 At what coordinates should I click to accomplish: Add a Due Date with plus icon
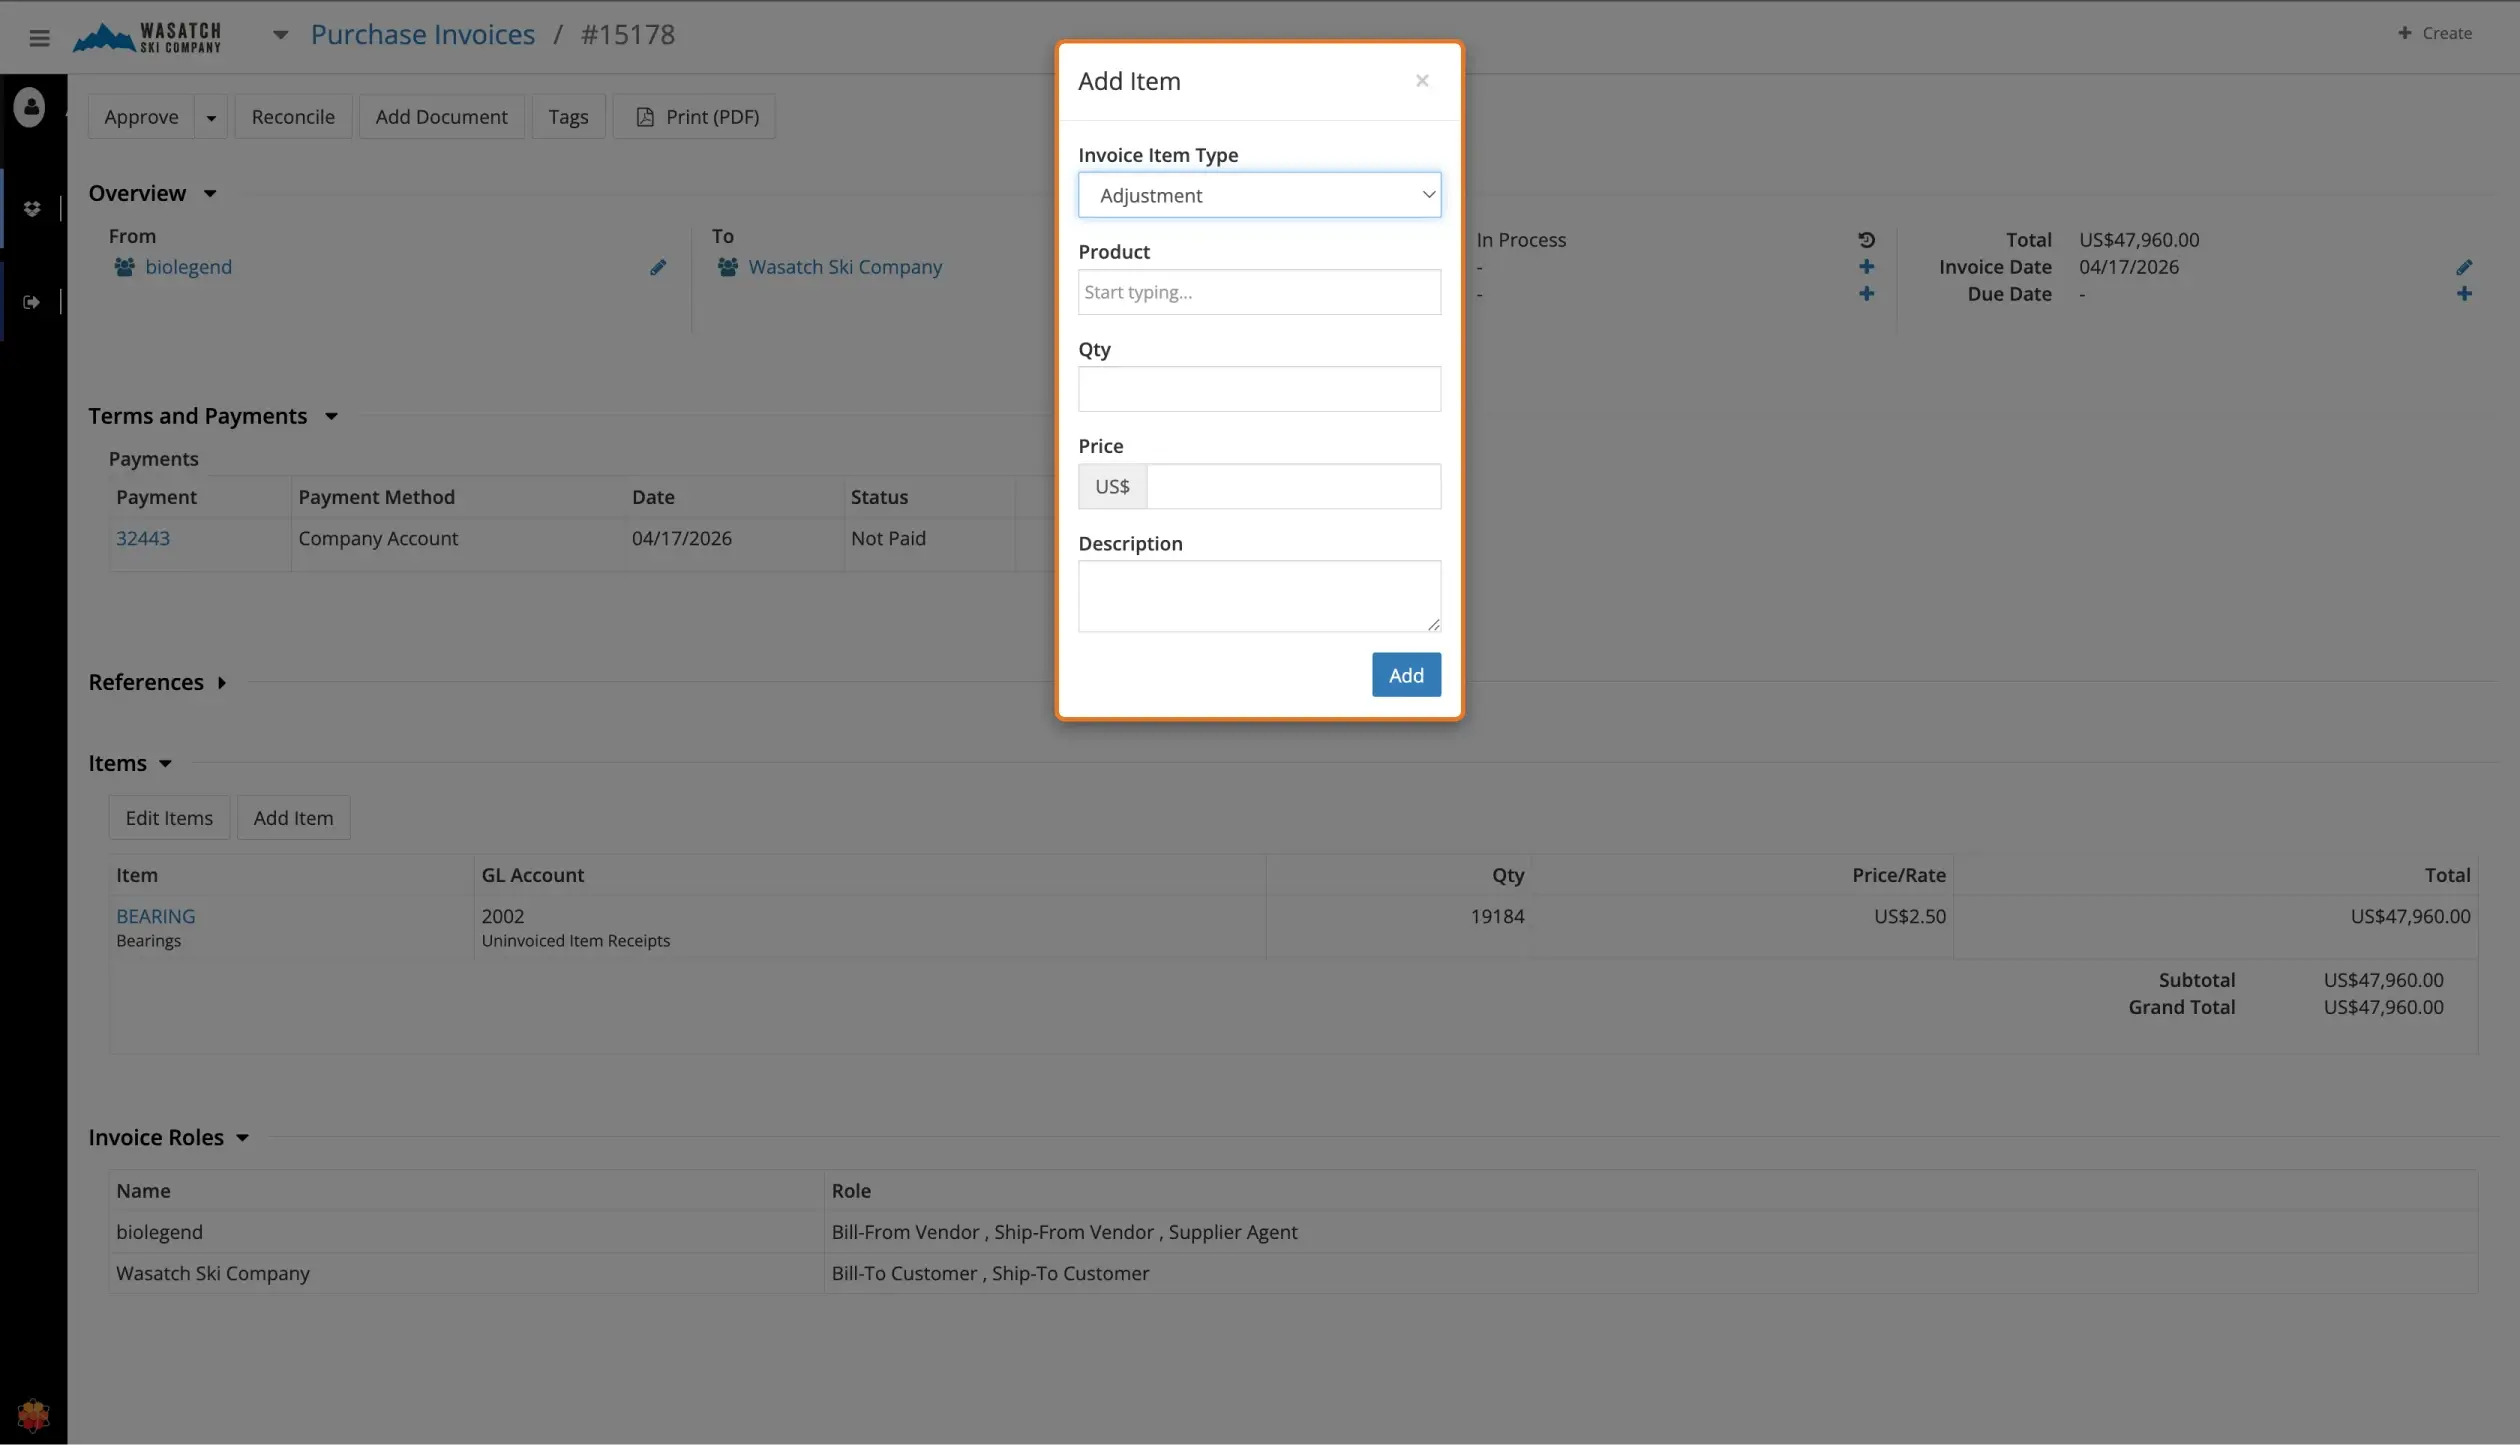2463,294
